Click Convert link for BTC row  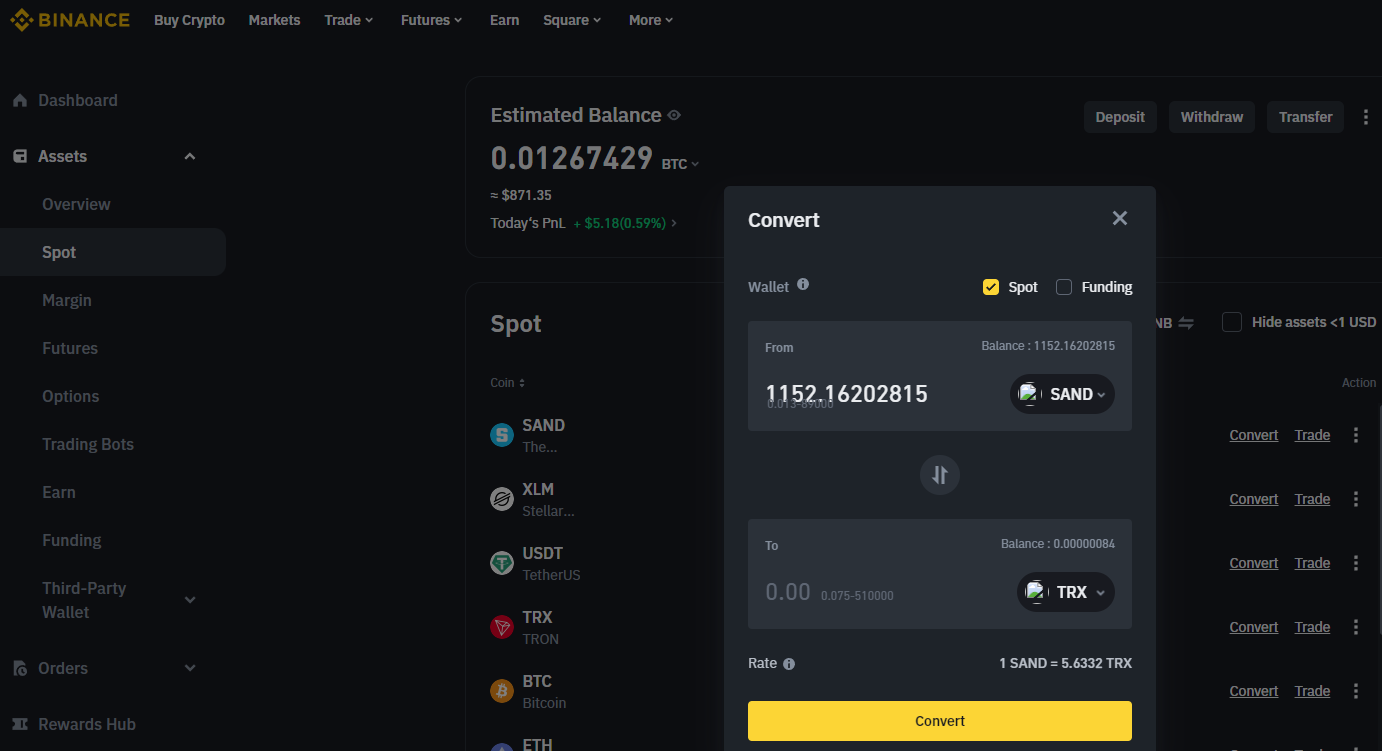click(x=1254, y=691)
